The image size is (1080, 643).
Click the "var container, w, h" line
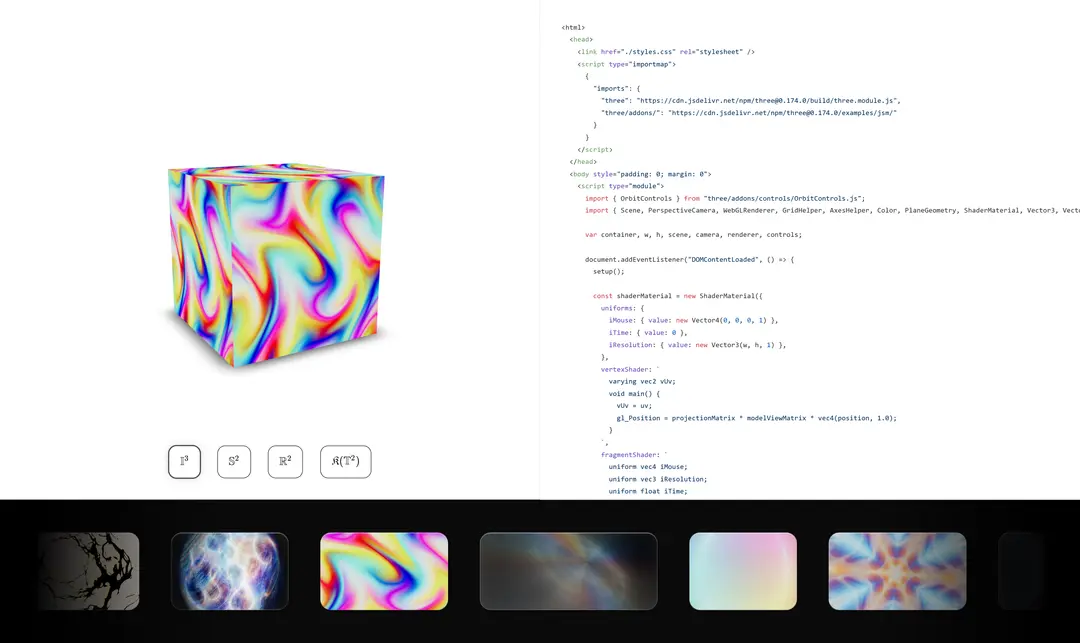tap(694, 235)
